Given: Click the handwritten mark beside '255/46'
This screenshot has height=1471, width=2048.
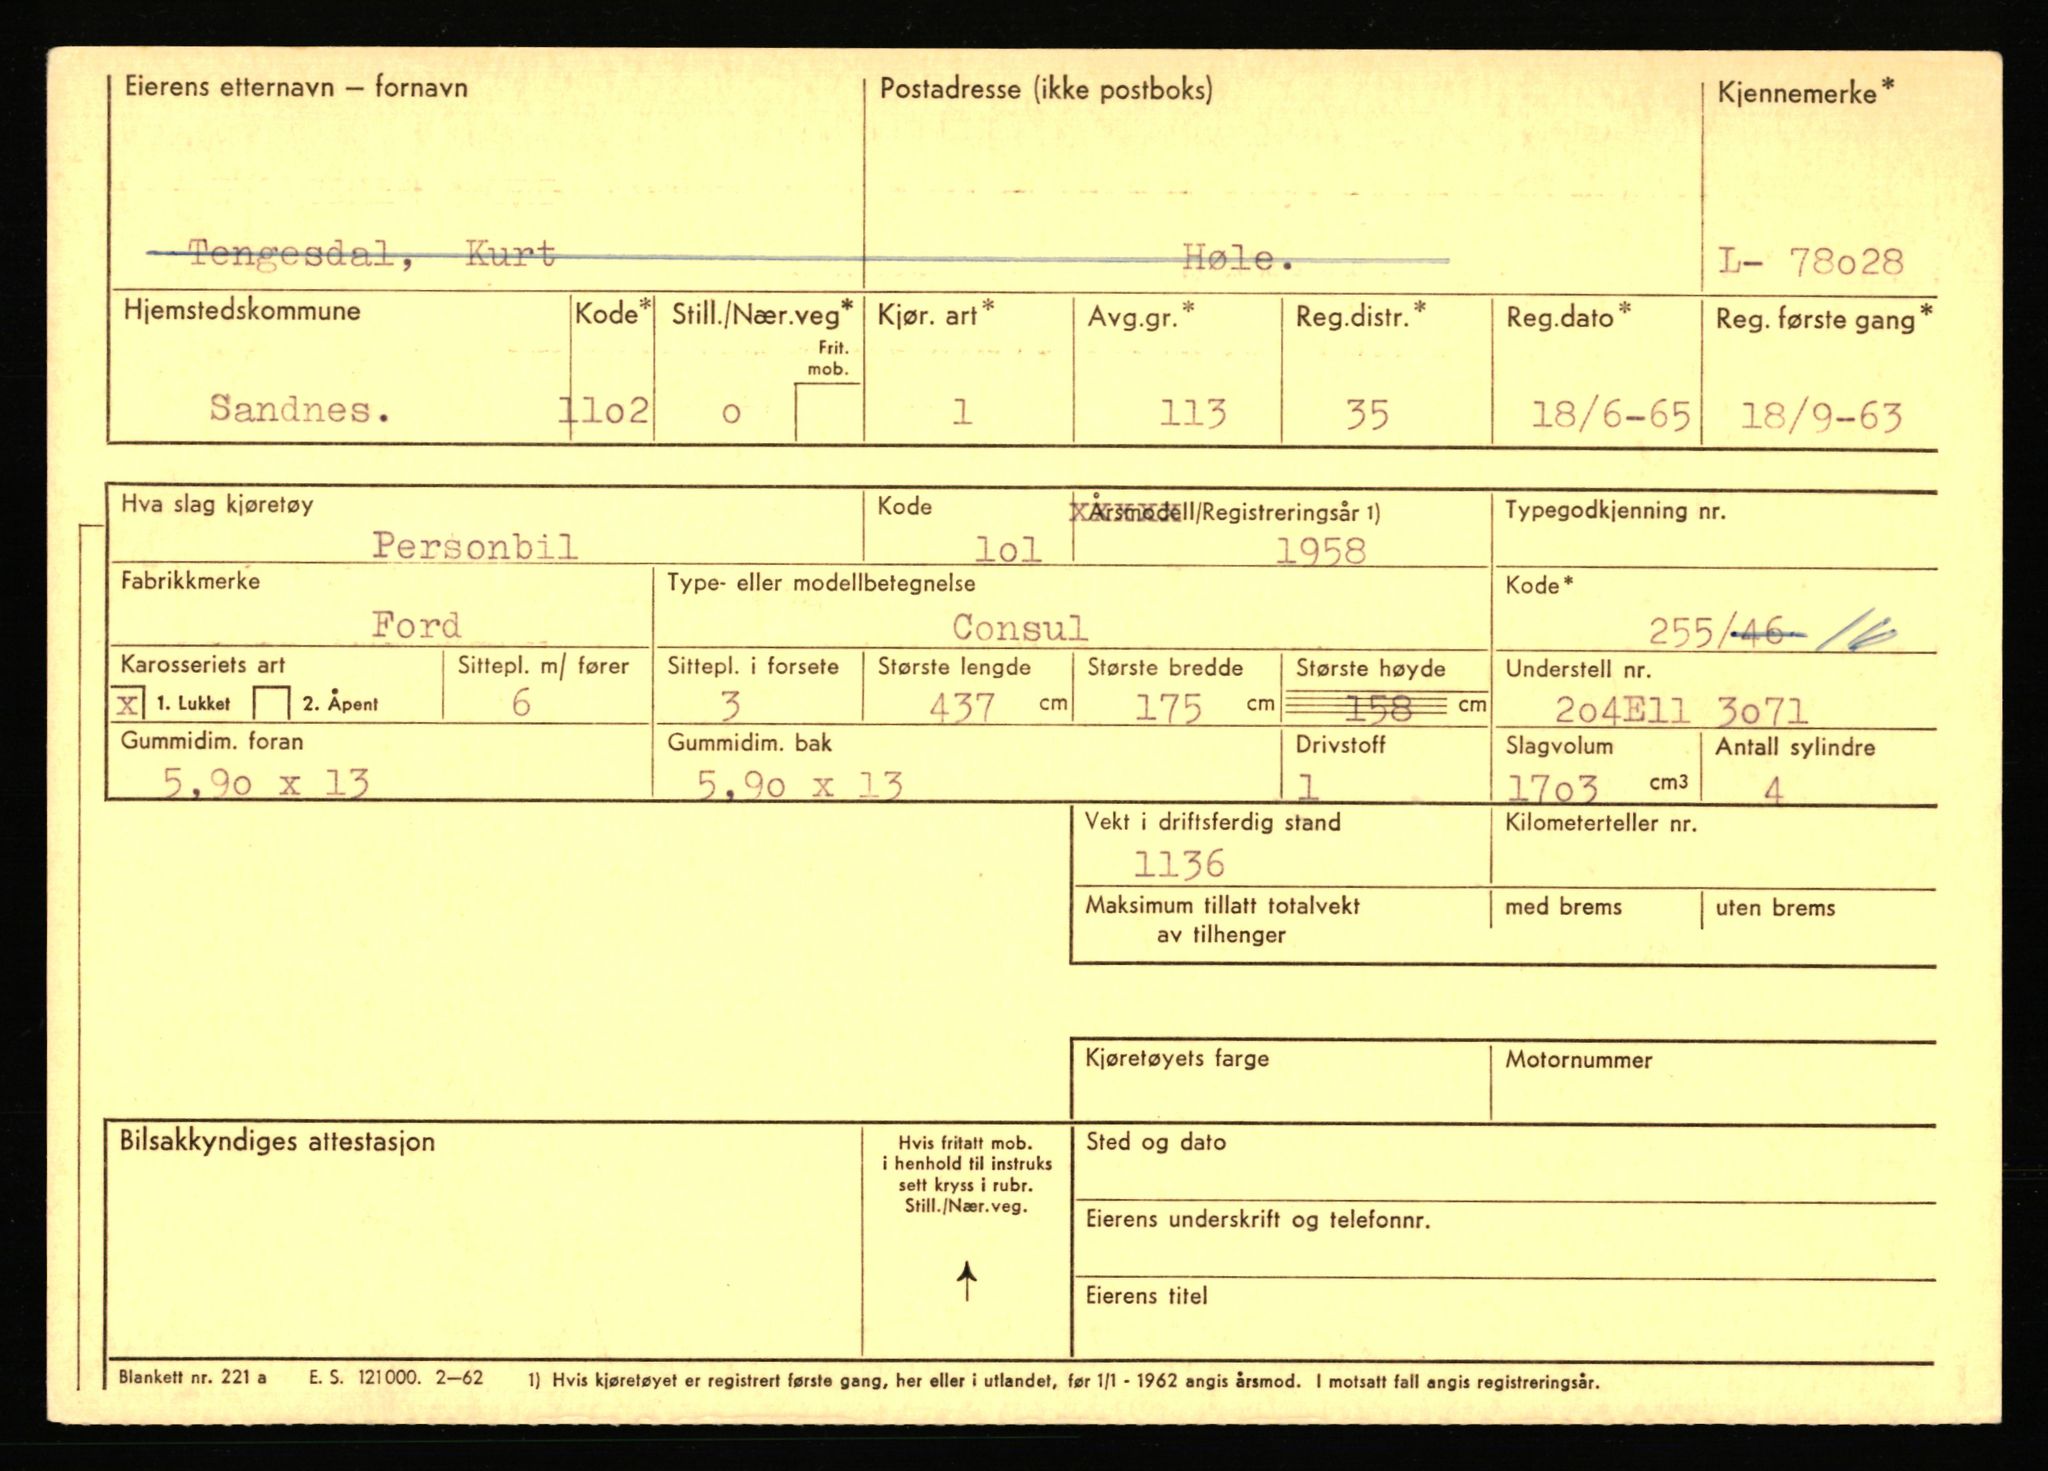Looking at the screenshot, I should 1855,632.
